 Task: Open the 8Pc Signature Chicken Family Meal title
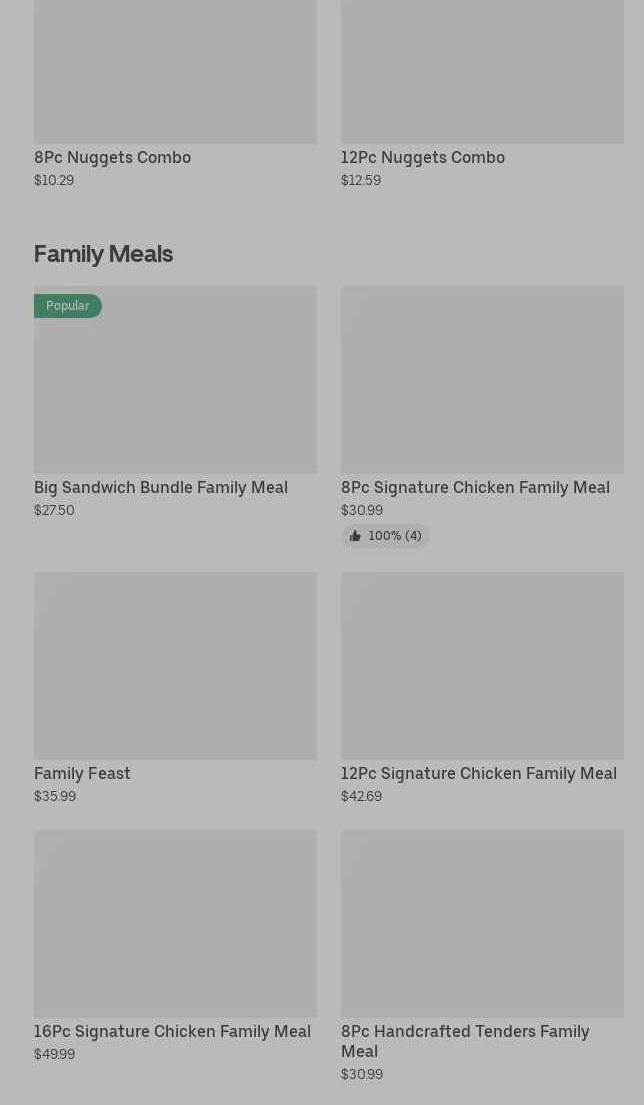tap(475, 487)
